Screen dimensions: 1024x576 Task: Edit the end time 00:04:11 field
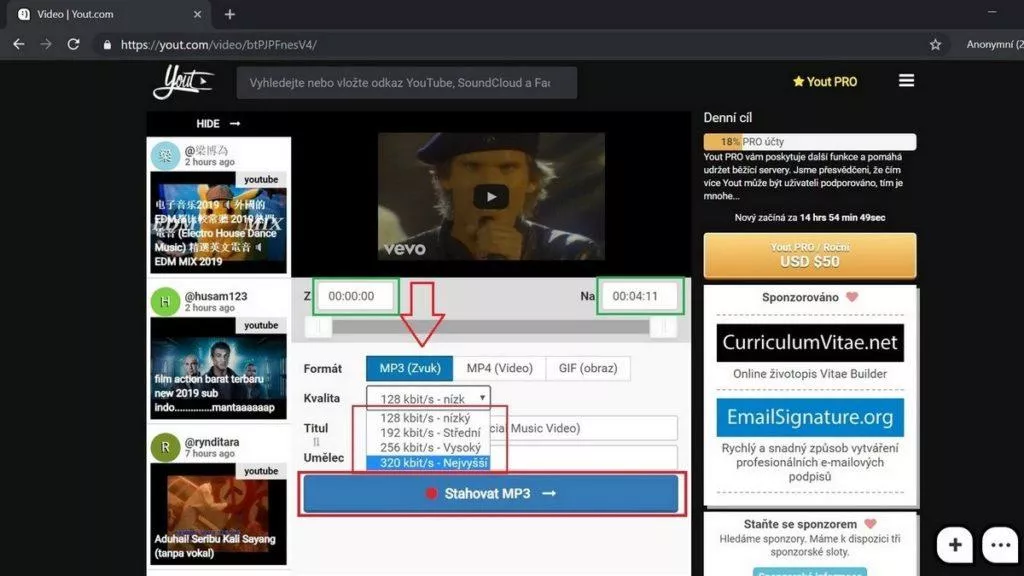coord(640,296)
